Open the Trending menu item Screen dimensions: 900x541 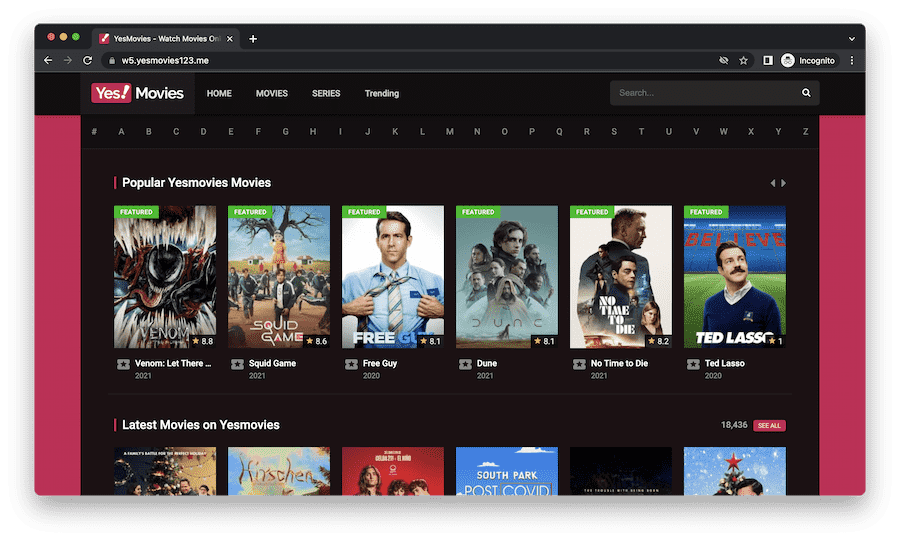pyautogui.click(x=382, y=93)
